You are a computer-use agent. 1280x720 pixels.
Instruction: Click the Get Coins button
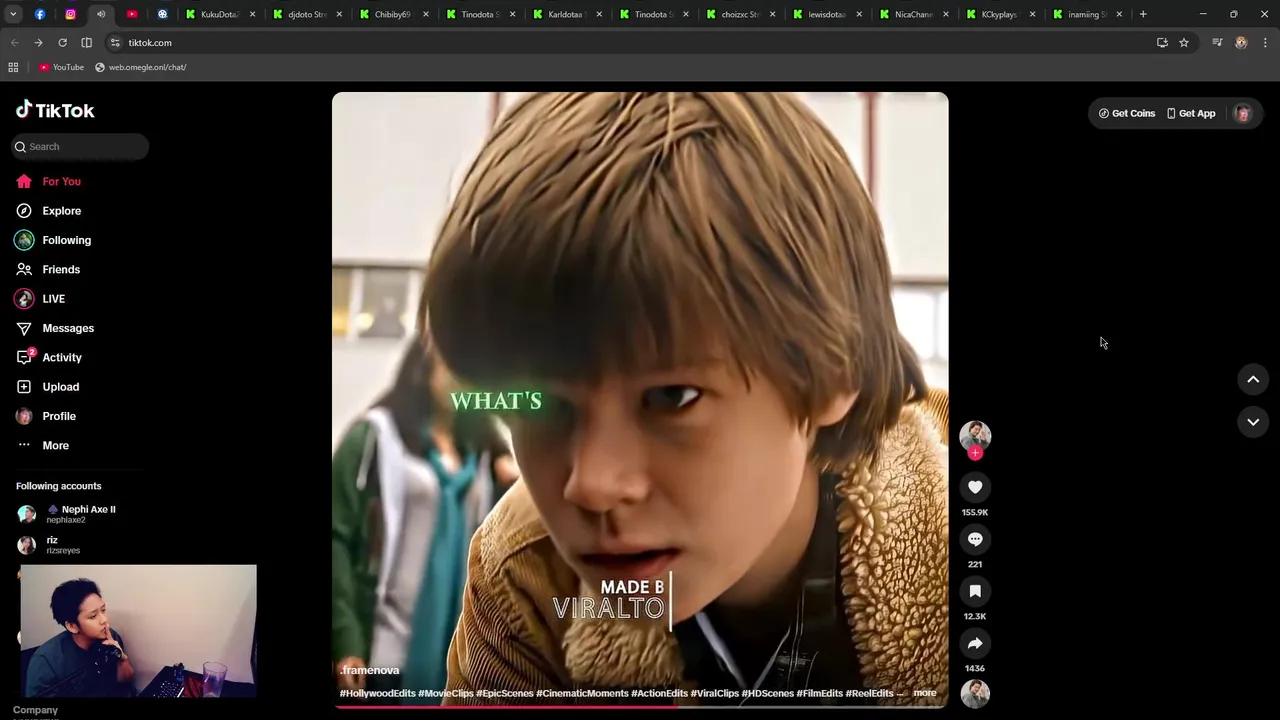tap(1127, 113)
